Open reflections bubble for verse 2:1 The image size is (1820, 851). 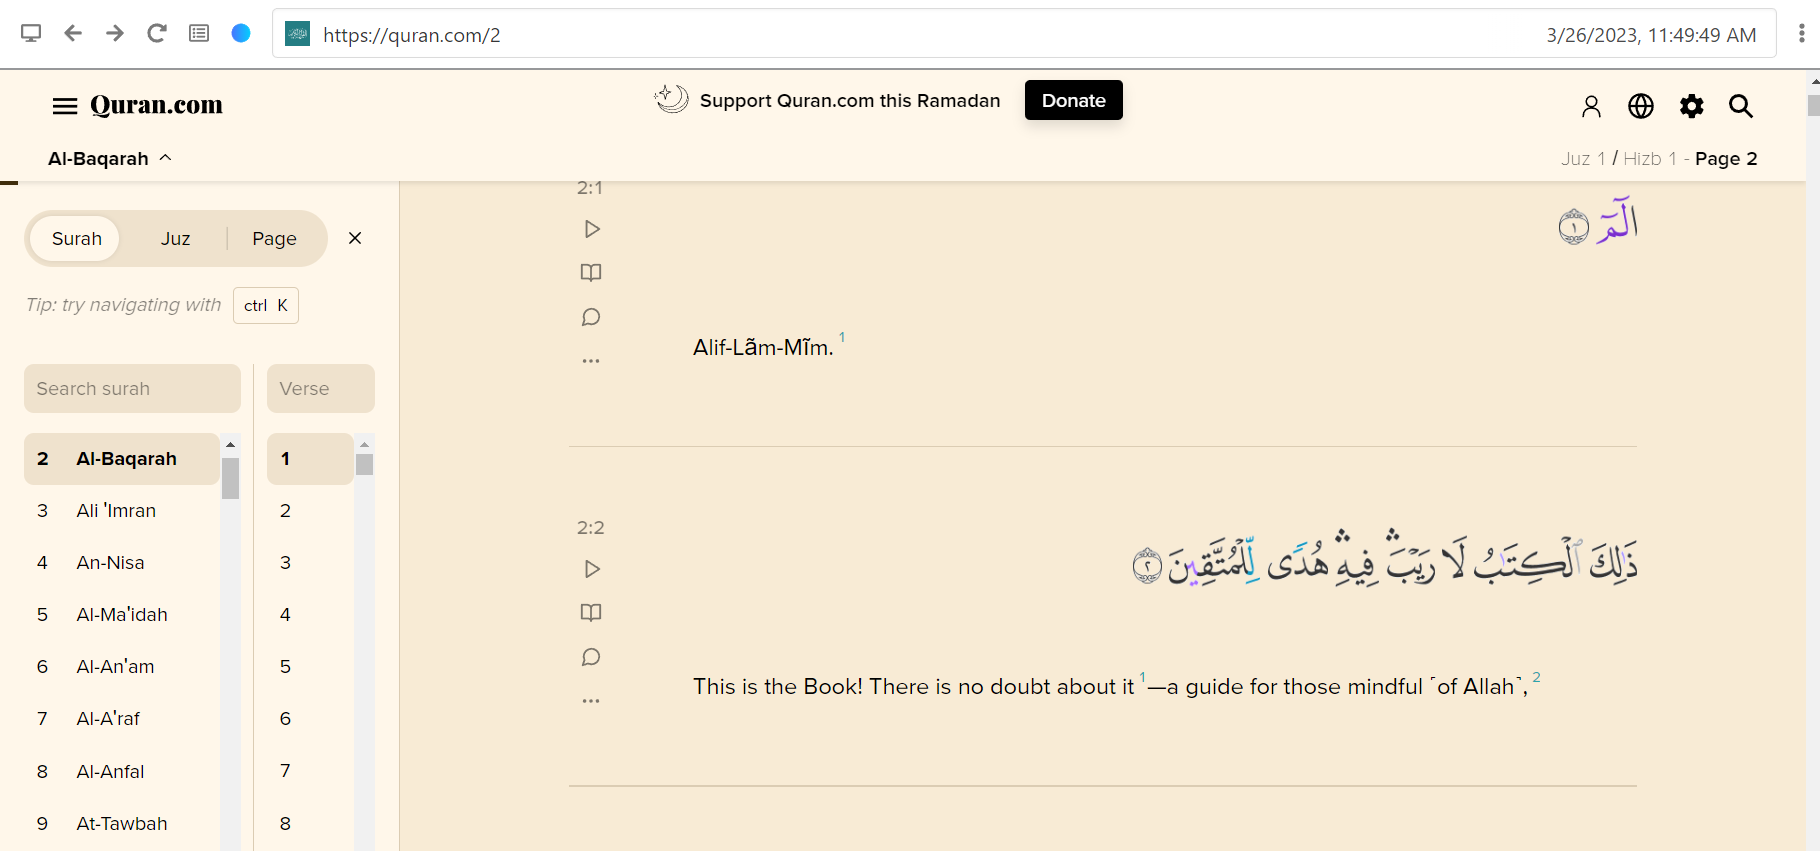pyautogui.click(x=591, y=317)
